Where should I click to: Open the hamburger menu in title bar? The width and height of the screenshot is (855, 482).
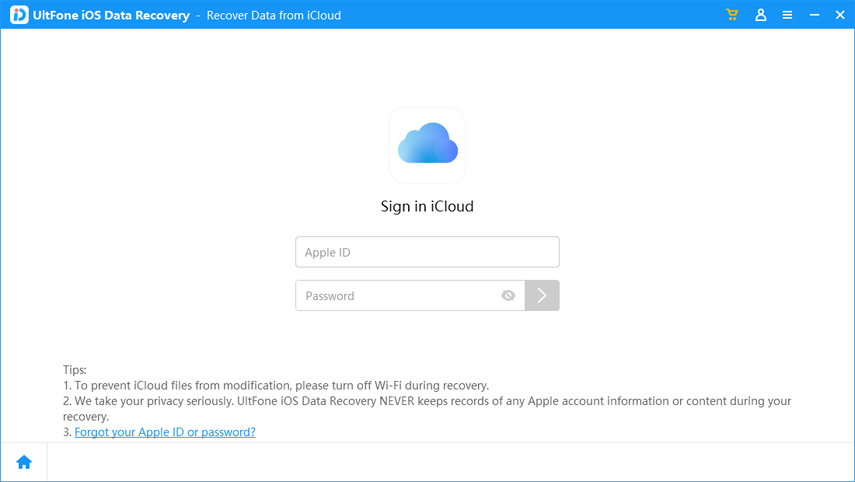(x=787, y=15)
